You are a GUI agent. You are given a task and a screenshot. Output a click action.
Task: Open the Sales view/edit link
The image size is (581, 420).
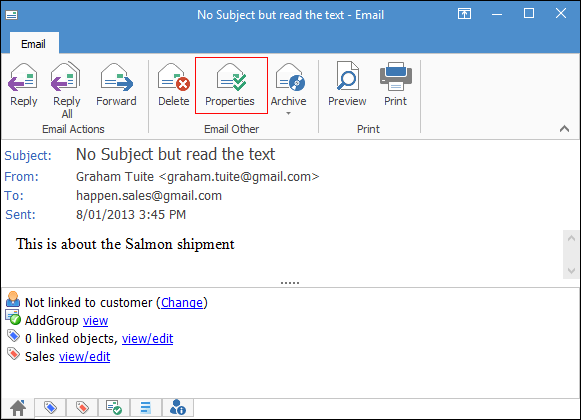84,356
